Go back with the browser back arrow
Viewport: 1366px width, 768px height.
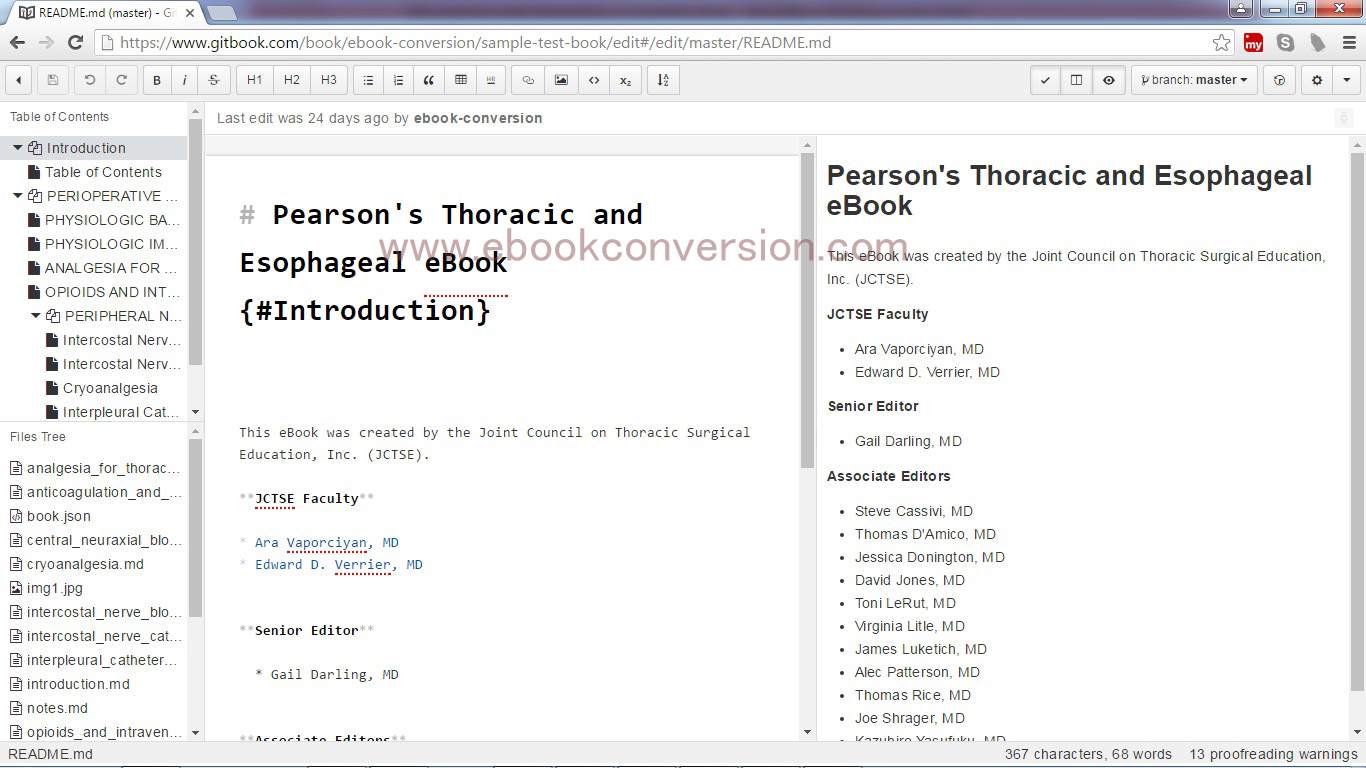click(17, 43)
